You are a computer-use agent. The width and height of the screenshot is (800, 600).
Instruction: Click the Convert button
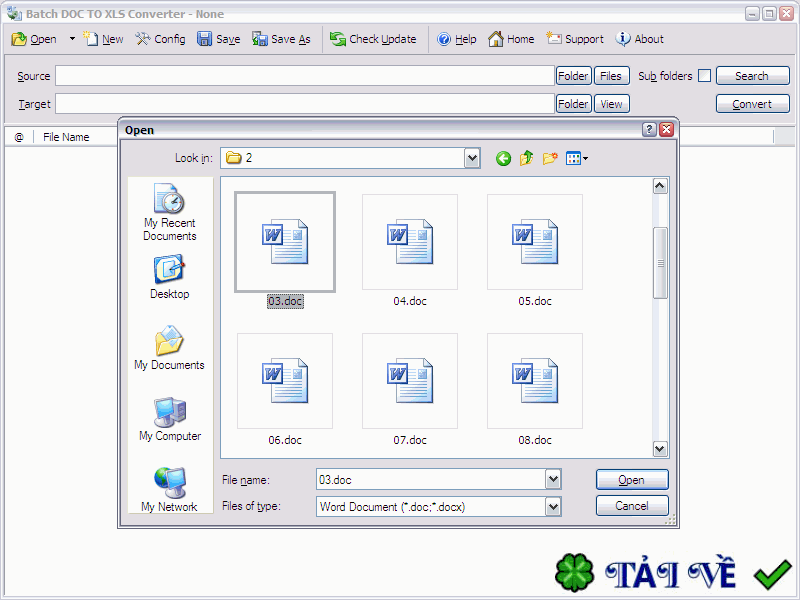[x=753, y=104]
